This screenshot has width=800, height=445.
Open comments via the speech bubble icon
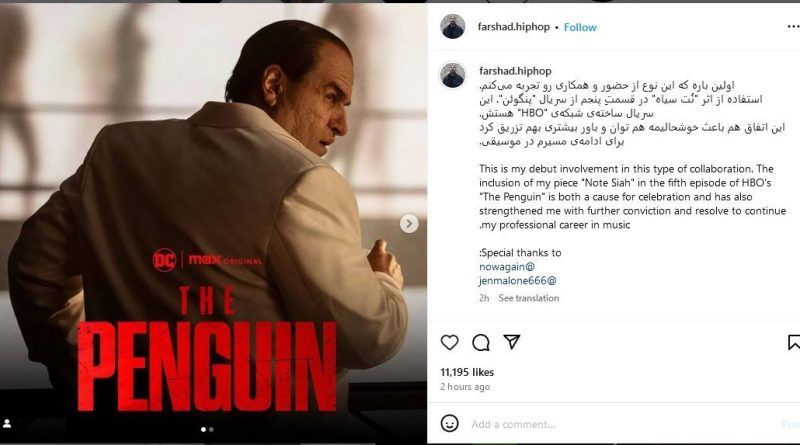click(481, 342)
